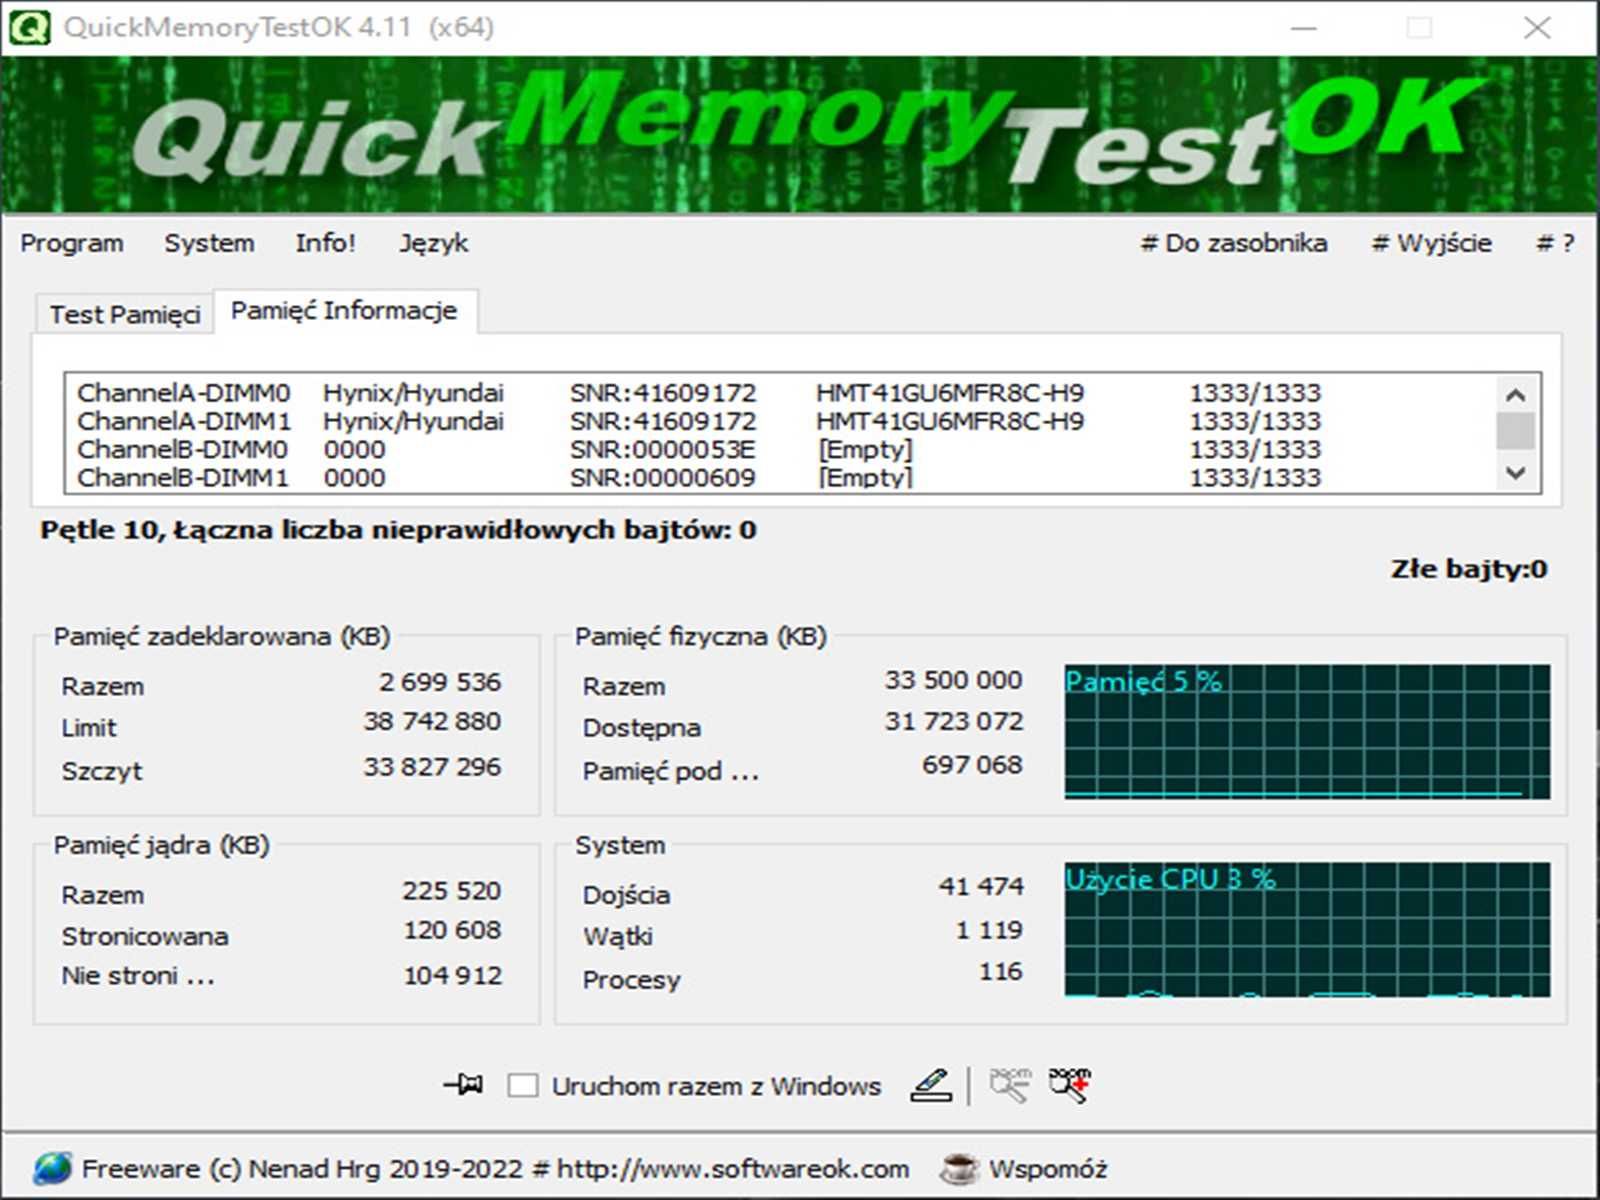
Task: Click the Nie stroni ... value 104 912
Action: tap(452, 975)
